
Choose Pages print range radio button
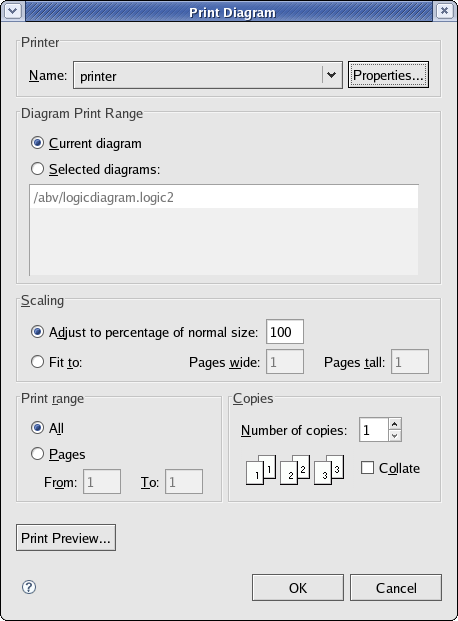37,454
